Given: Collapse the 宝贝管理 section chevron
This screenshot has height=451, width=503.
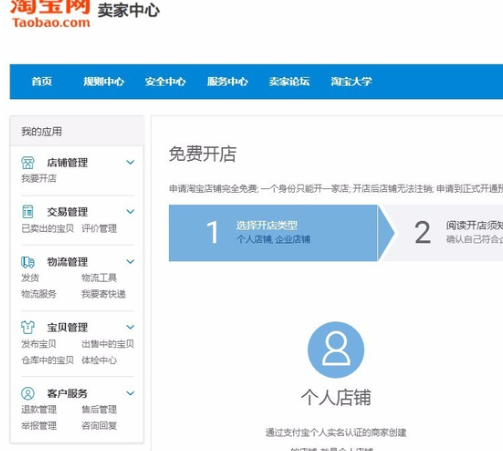Looking at the screenshot, I should [130, 327].
